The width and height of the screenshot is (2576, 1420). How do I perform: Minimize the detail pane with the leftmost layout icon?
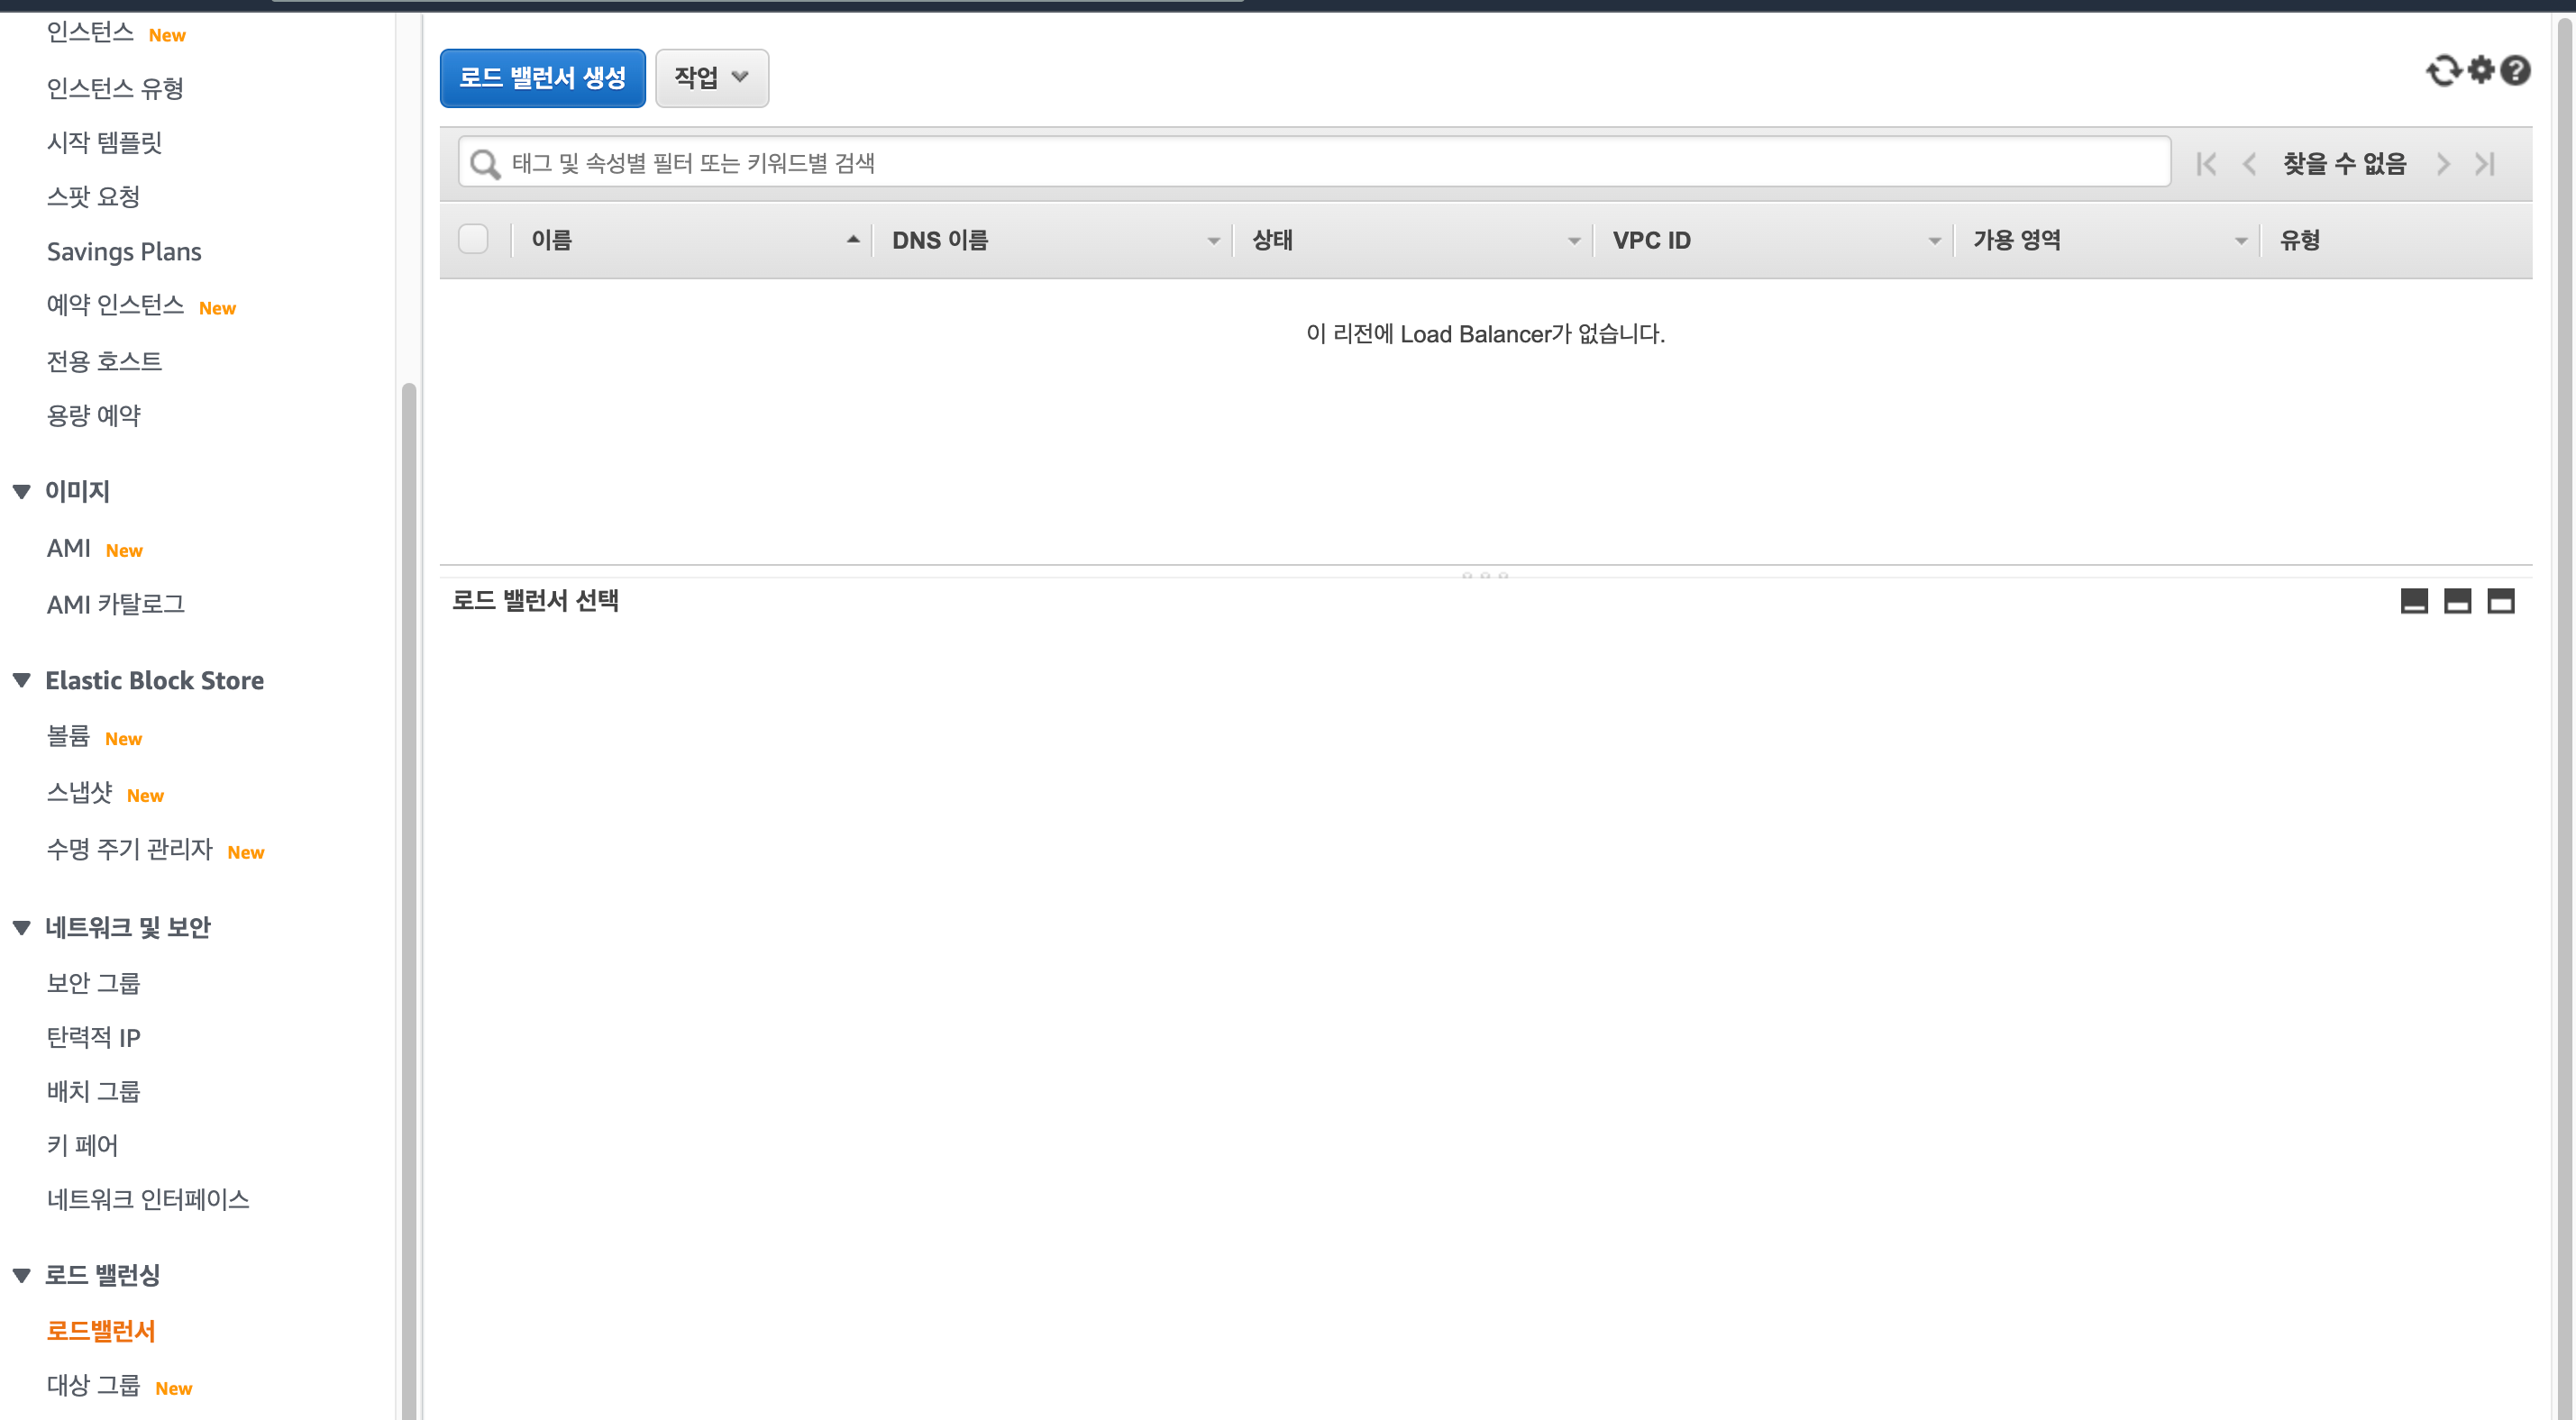[2414, 601]
